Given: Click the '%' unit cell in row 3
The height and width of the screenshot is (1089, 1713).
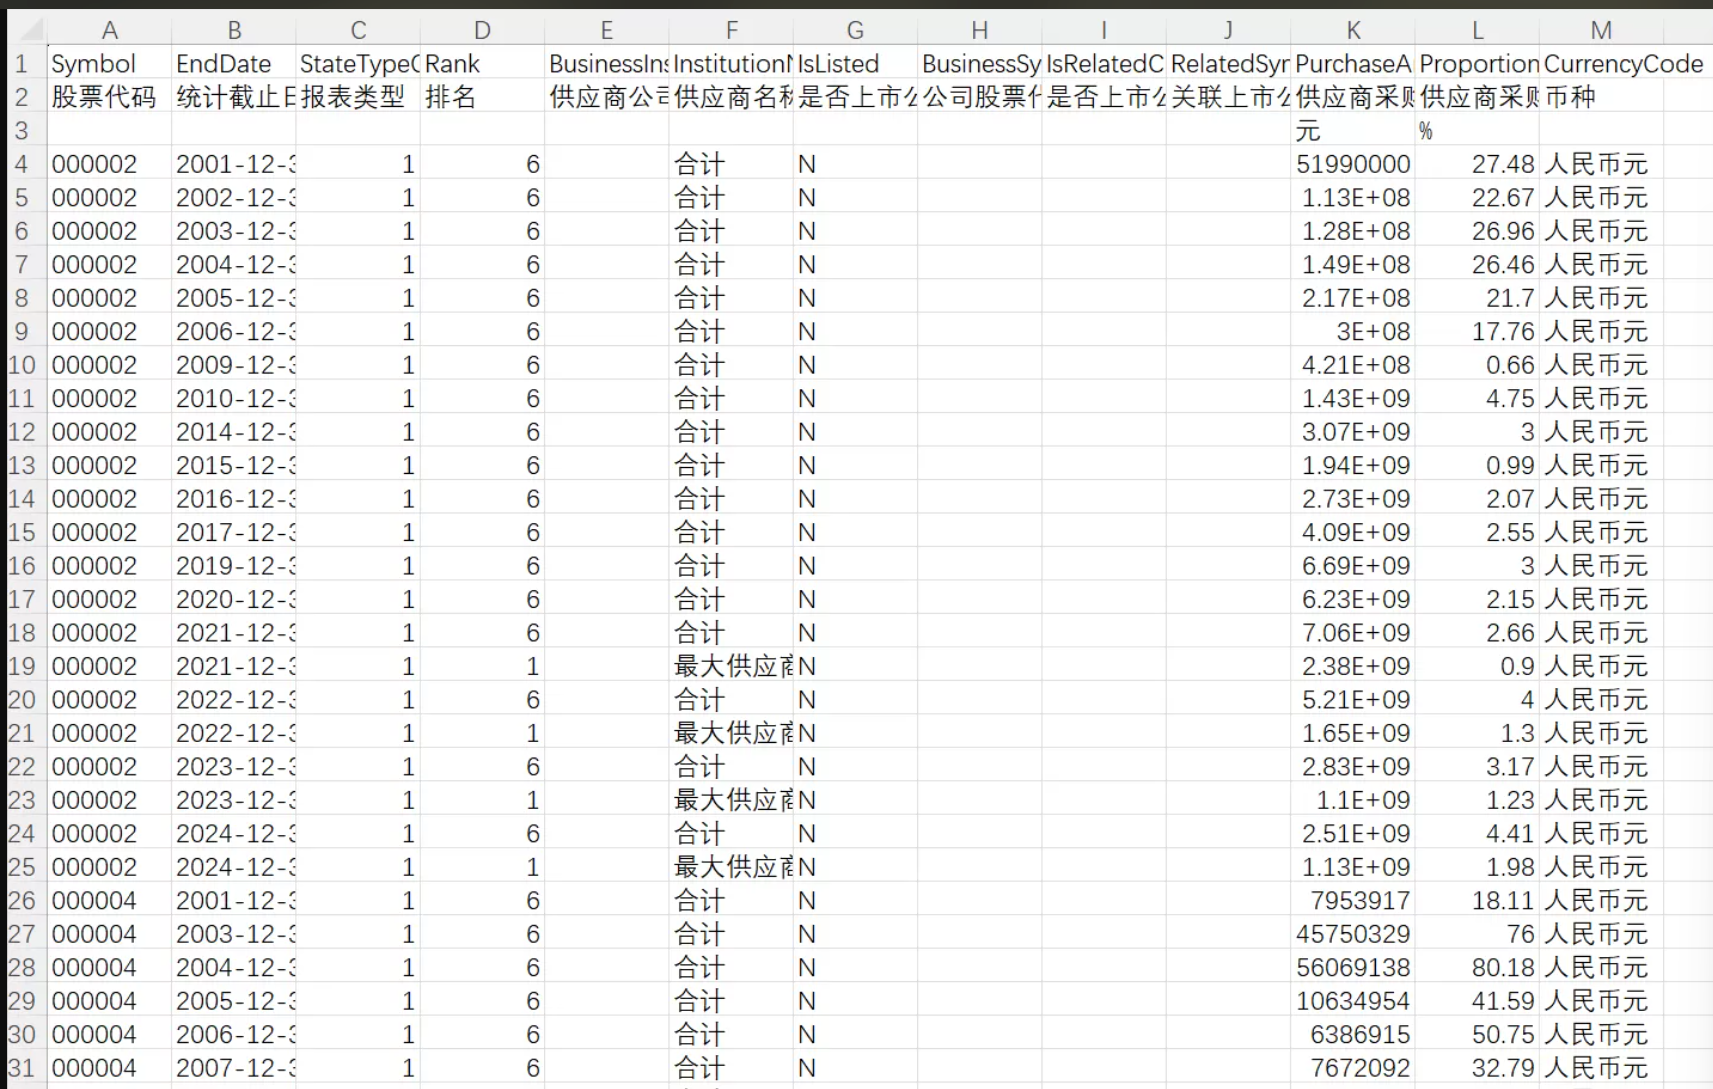Looking at the screenshot, I should point(1477,131).
